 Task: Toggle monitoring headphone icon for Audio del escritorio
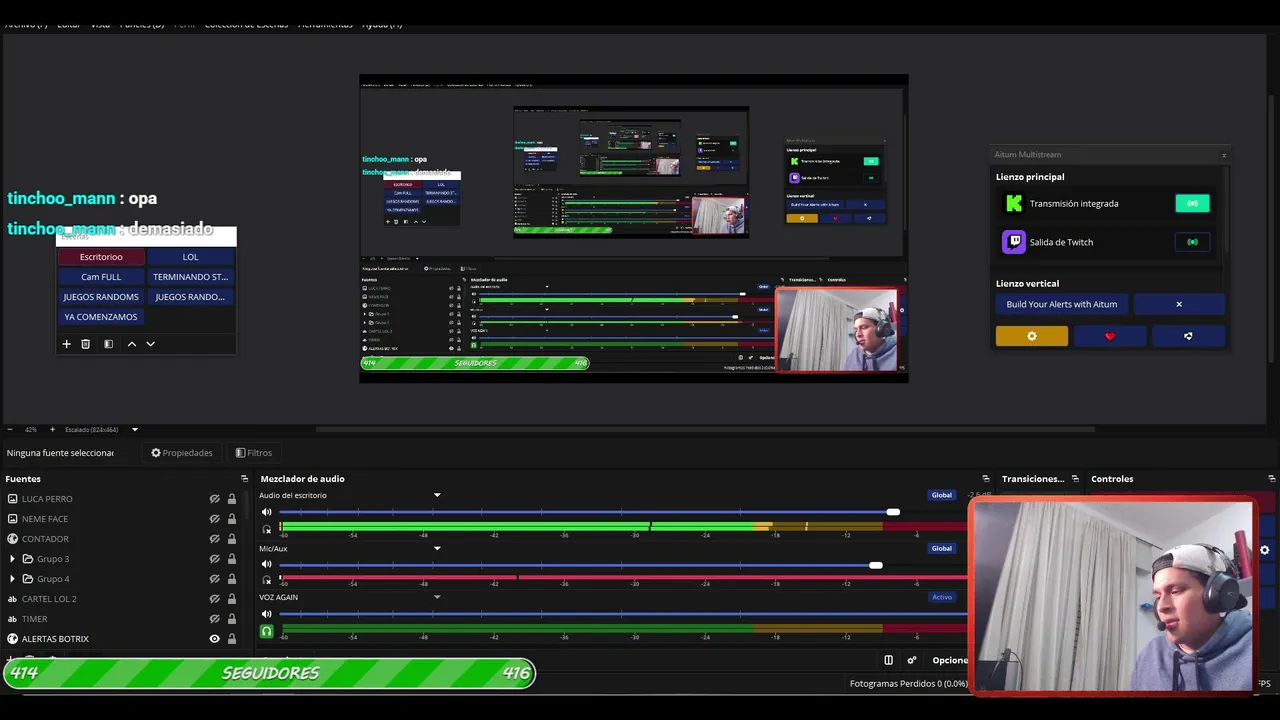pyautogui.click(x=266, y=529)
